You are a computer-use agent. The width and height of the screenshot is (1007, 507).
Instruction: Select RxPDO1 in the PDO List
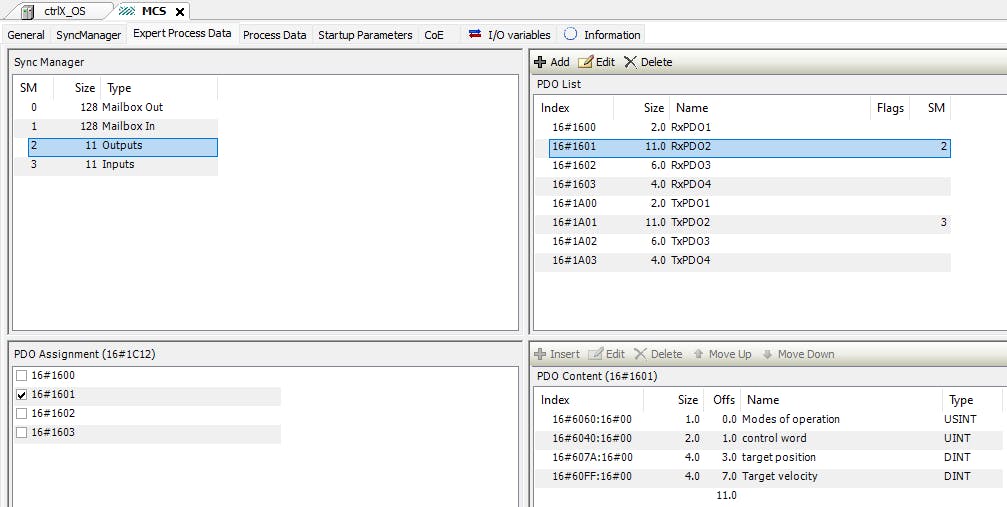point(743,127)
